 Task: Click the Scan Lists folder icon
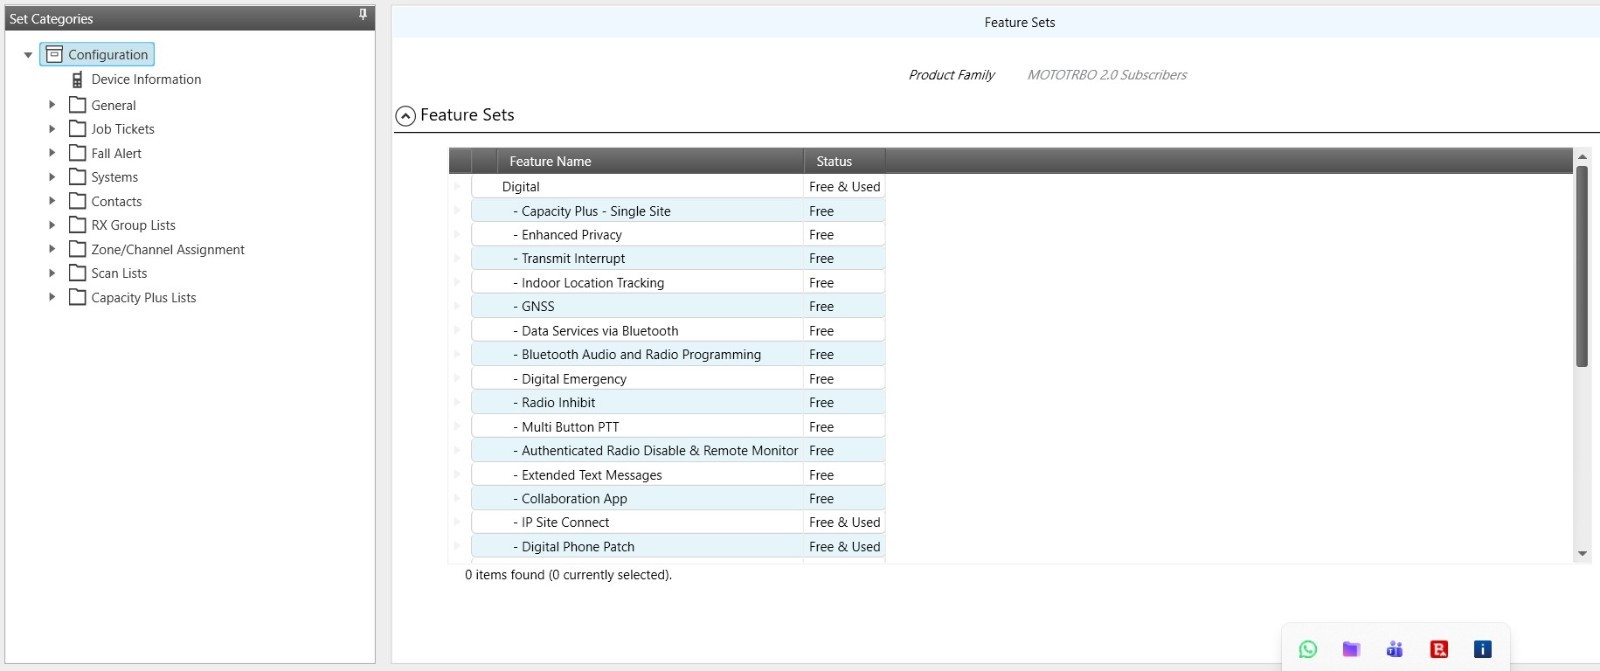coord(77,273)
